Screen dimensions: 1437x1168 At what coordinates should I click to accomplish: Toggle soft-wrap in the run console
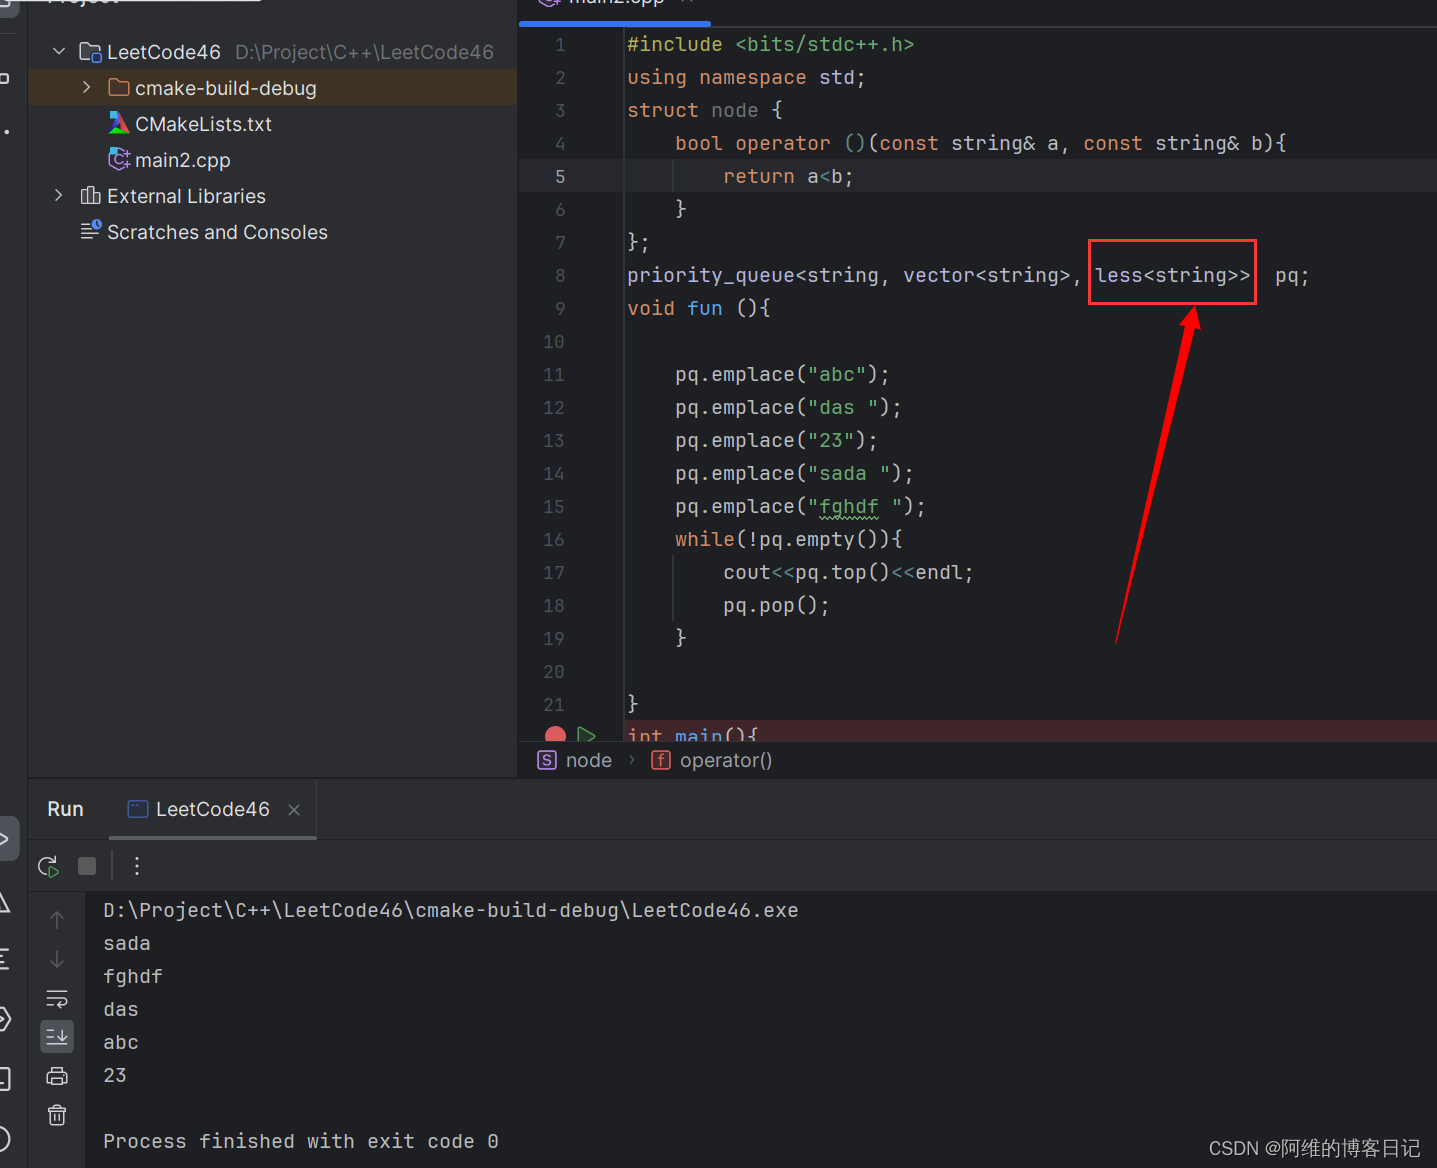[57, 998]
